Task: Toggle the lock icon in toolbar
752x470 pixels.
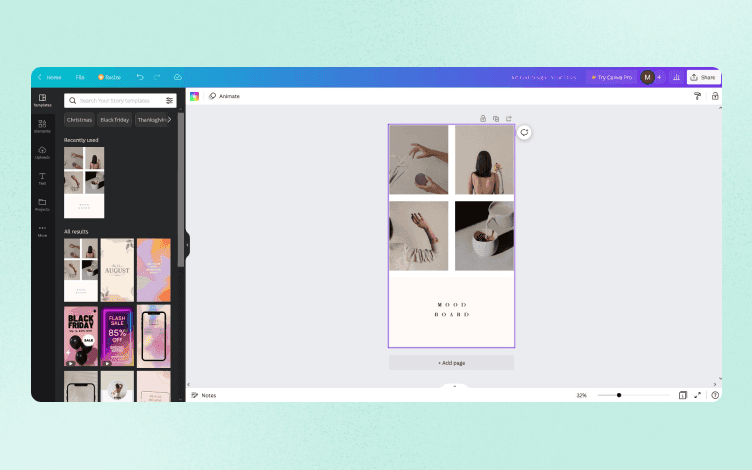Action: pyautogui.click(x=715, y=96)
